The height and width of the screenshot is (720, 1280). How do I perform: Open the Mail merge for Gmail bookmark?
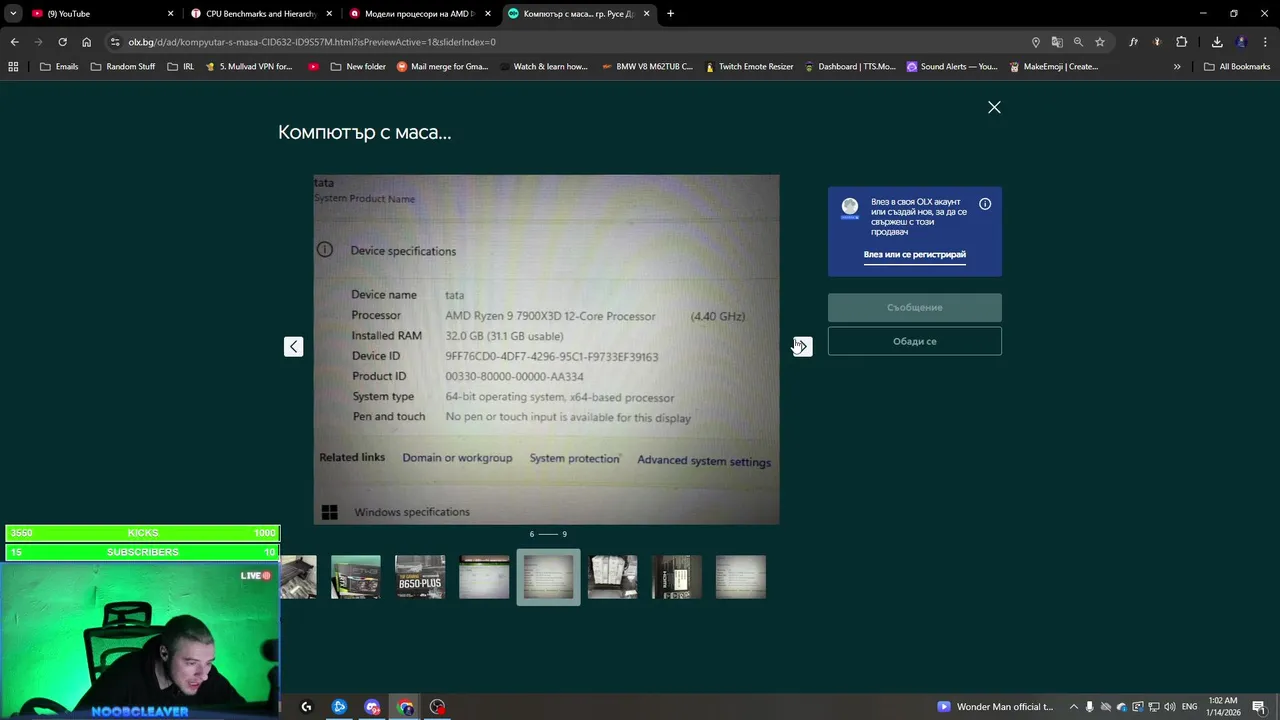[x=443, y=67]
